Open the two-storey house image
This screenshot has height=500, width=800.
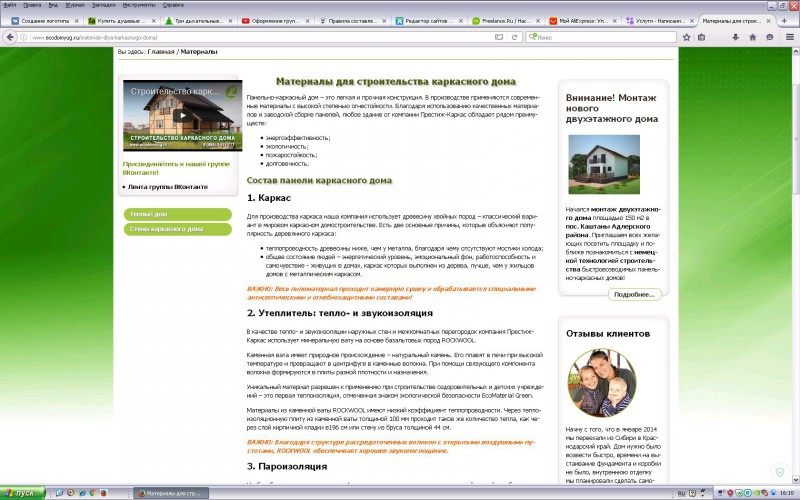(604, 164)
